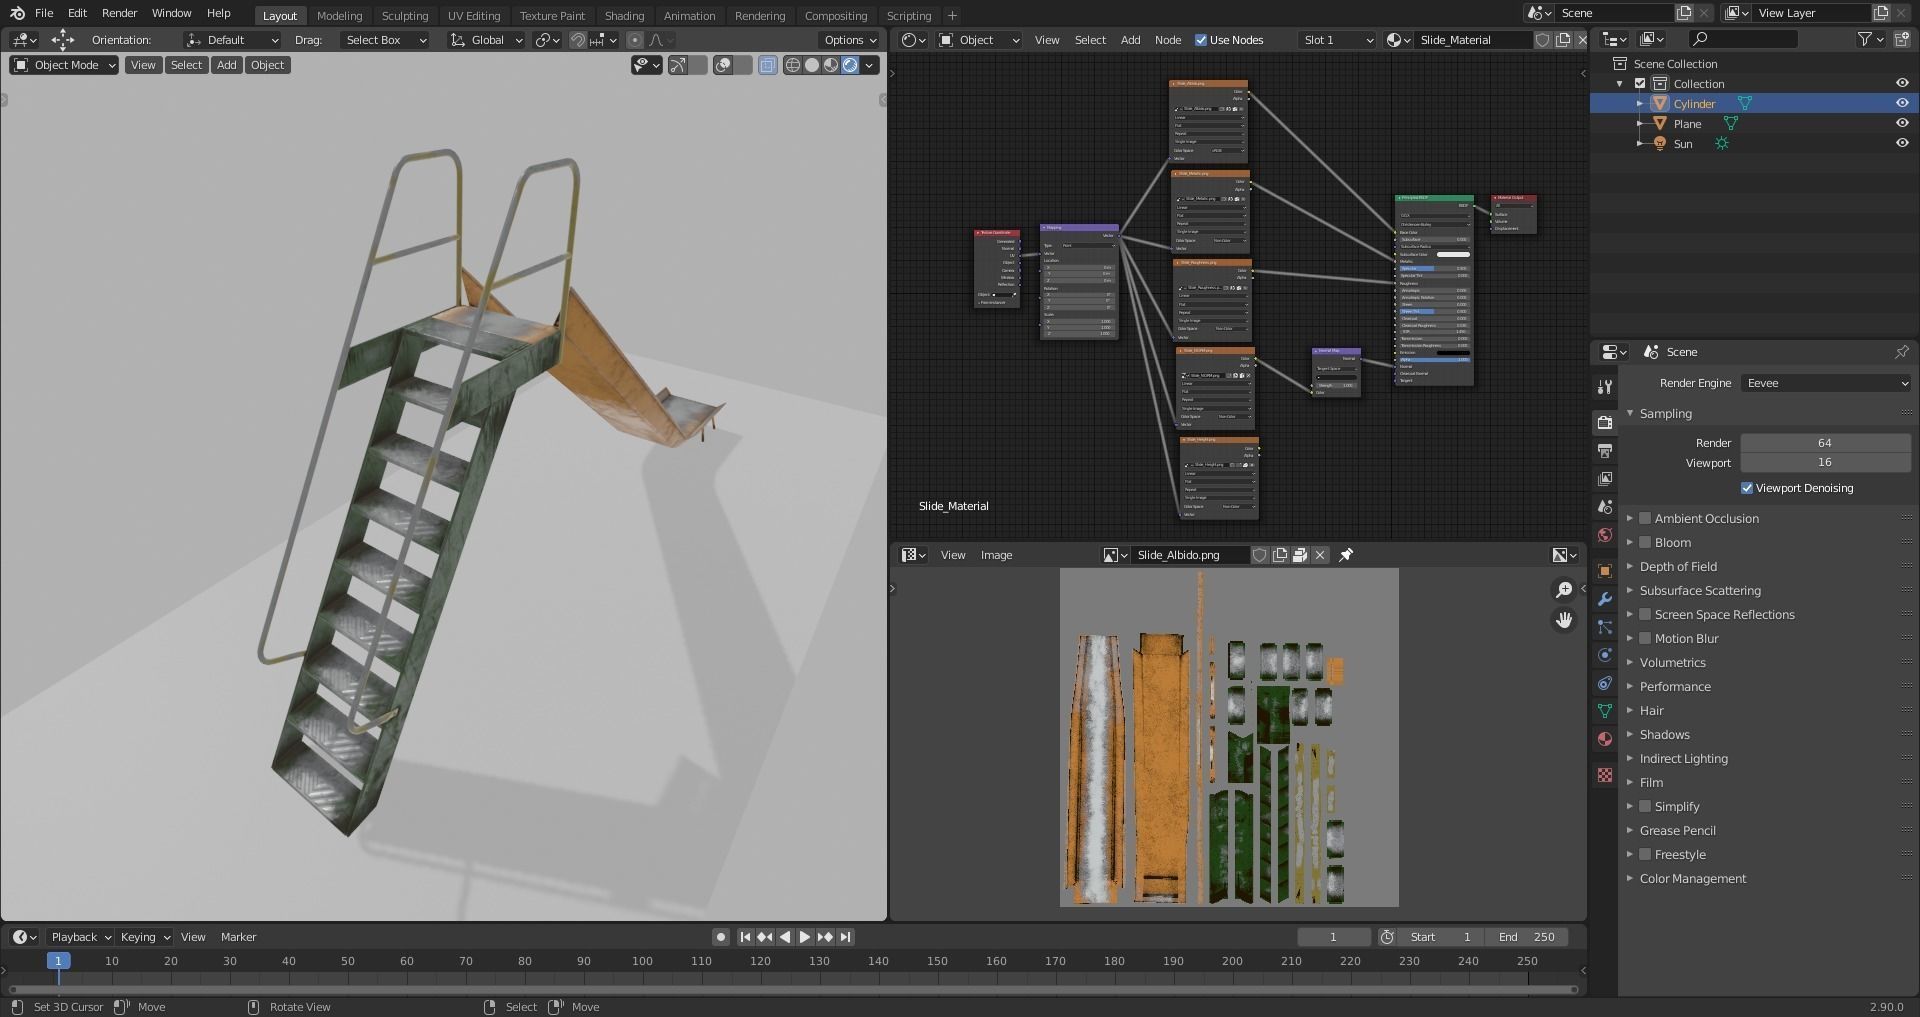The image size is (1920, 1017).
Task: Enable the Simplify checkbox
Action: pos(1645,806)
